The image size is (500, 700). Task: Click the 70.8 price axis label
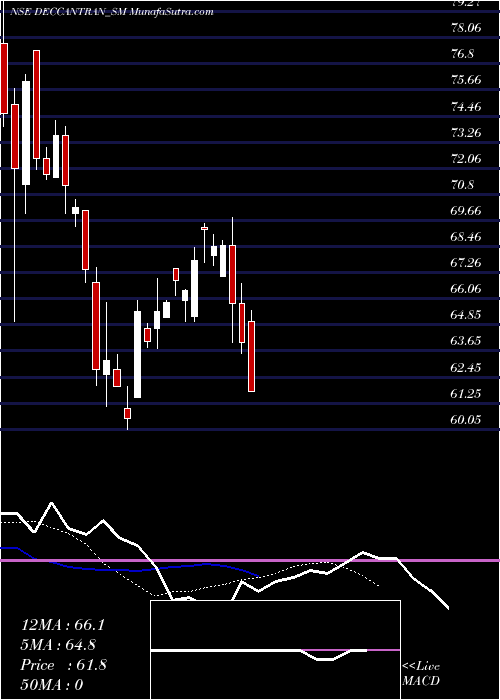pyautogui.click(x=462, y=185)
